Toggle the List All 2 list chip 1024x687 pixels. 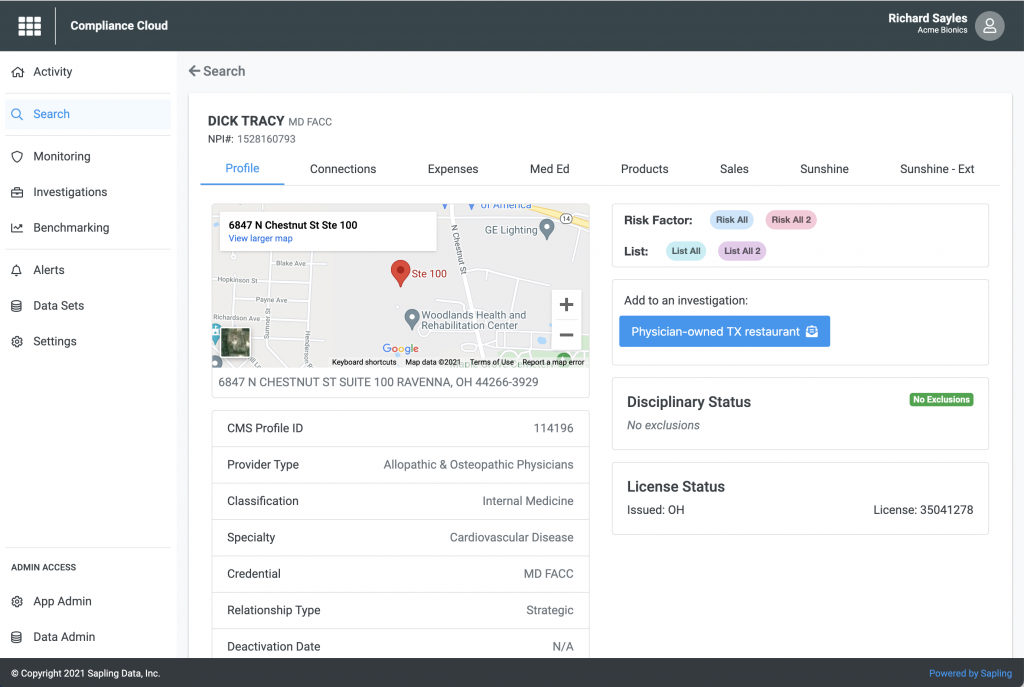tap(741, 250)
